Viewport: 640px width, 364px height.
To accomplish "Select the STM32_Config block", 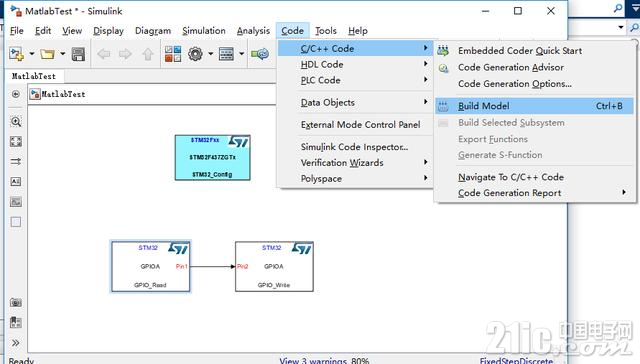I will [213, 158].
